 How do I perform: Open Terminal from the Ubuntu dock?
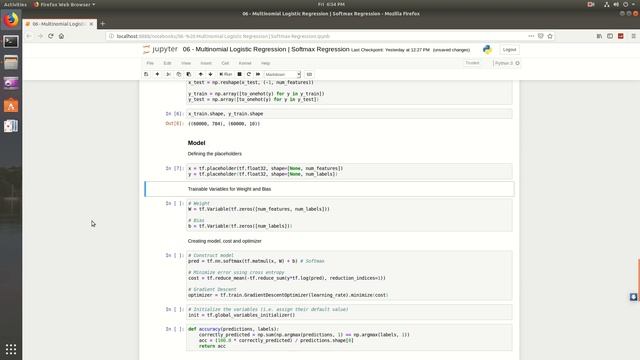(x=11, y=42)
